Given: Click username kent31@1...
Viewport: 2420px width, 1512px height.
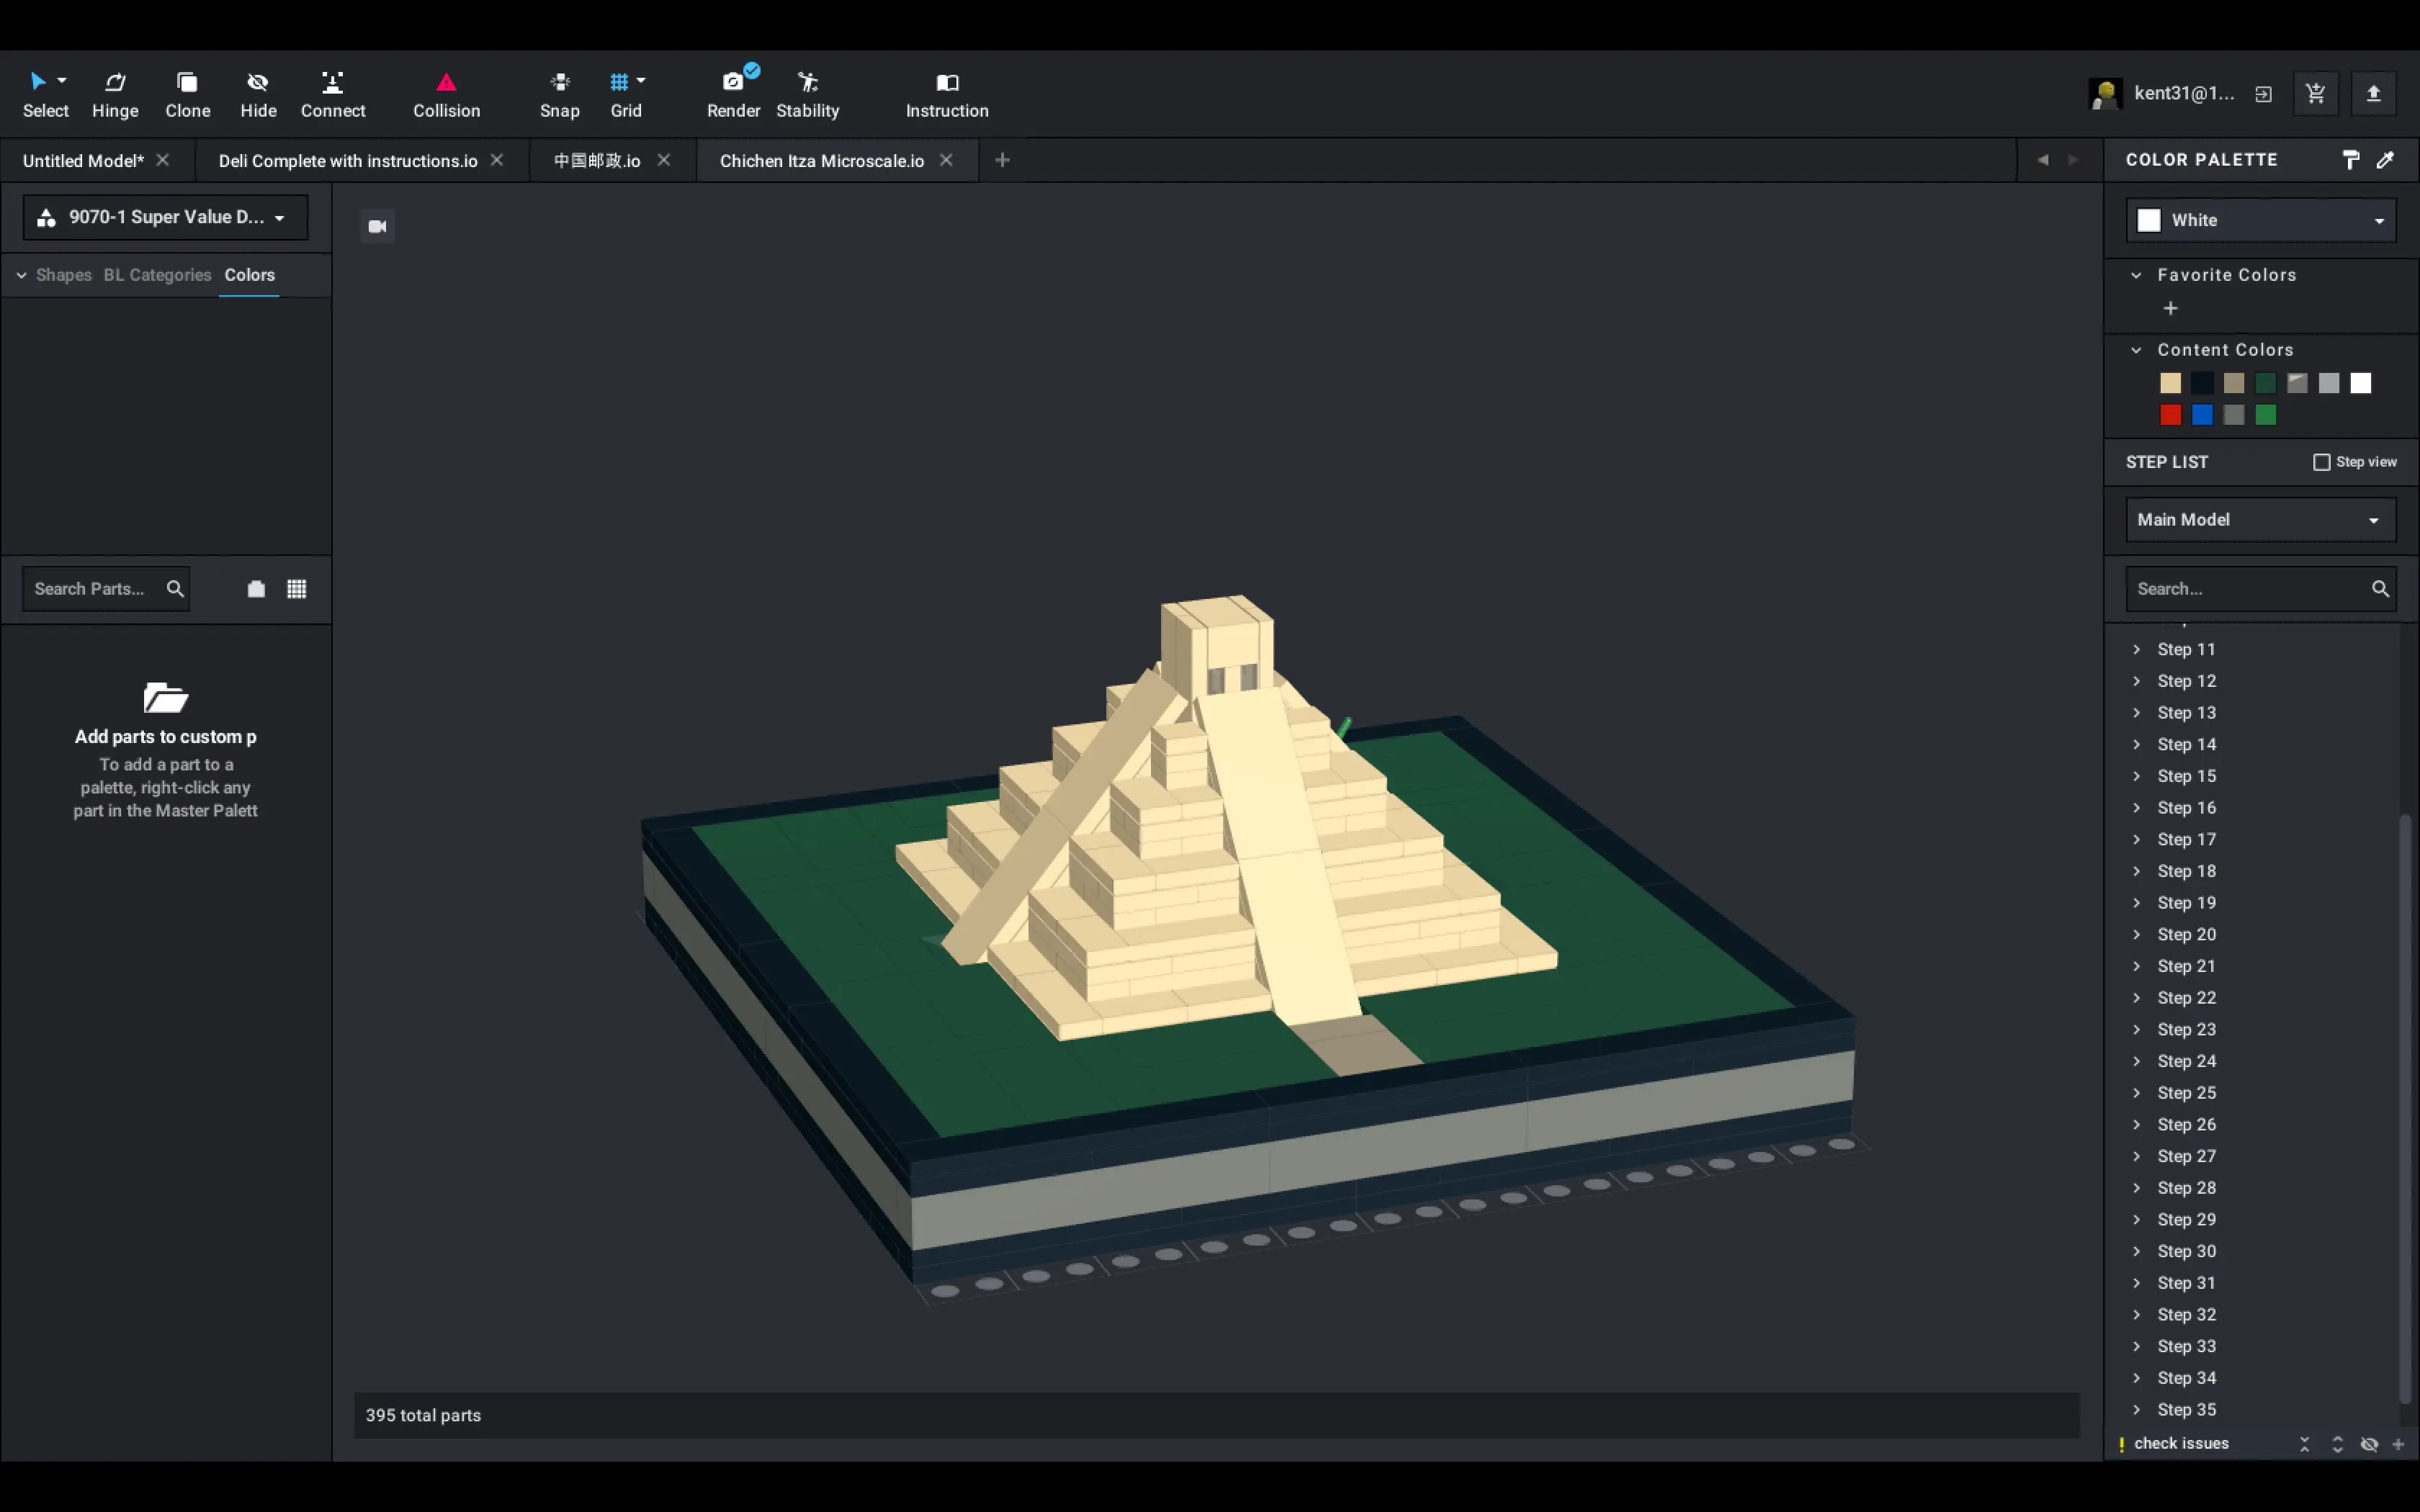Looking at the screenshot, I should click(2184, 93).
